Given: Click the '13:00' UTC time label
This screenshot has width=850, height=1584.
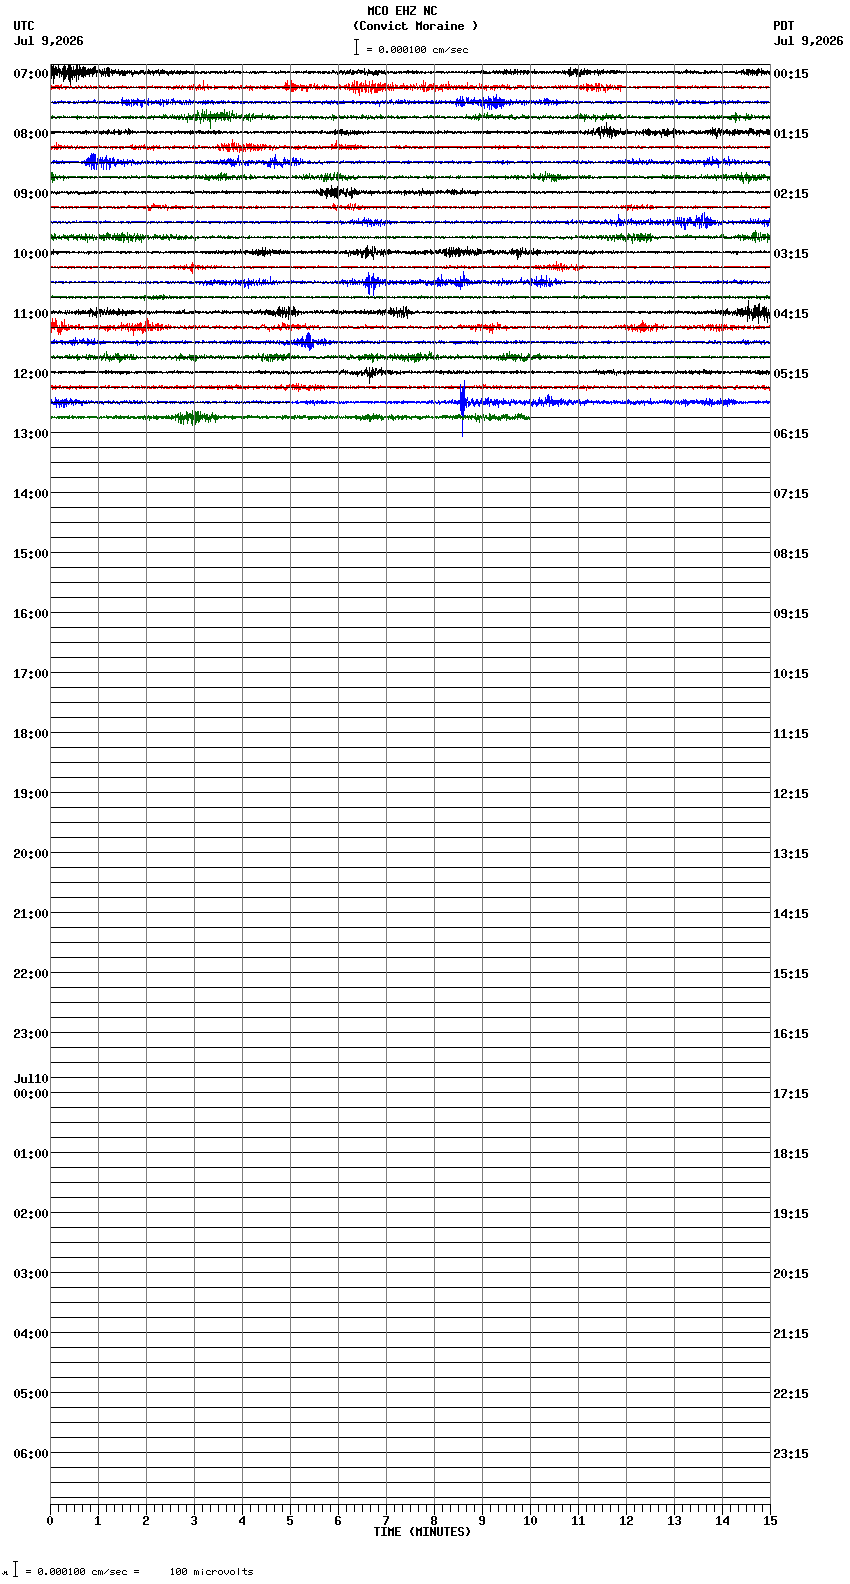Looking at the screenshot, I should click(x=31, y=434).
